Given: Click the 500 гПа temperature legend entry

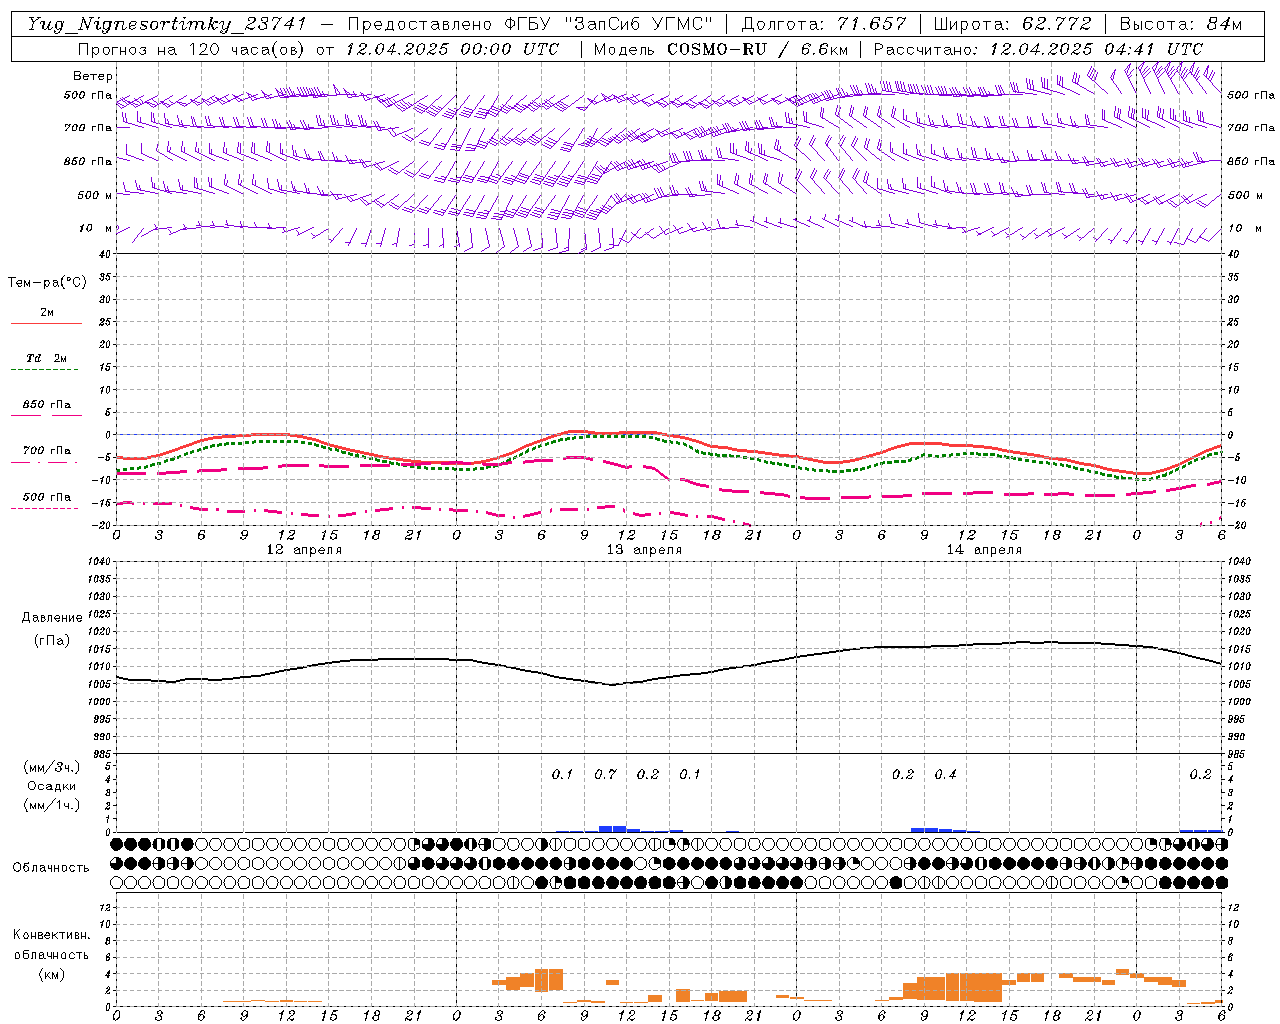Looking at the screenshot, I should tap(47, 497).
